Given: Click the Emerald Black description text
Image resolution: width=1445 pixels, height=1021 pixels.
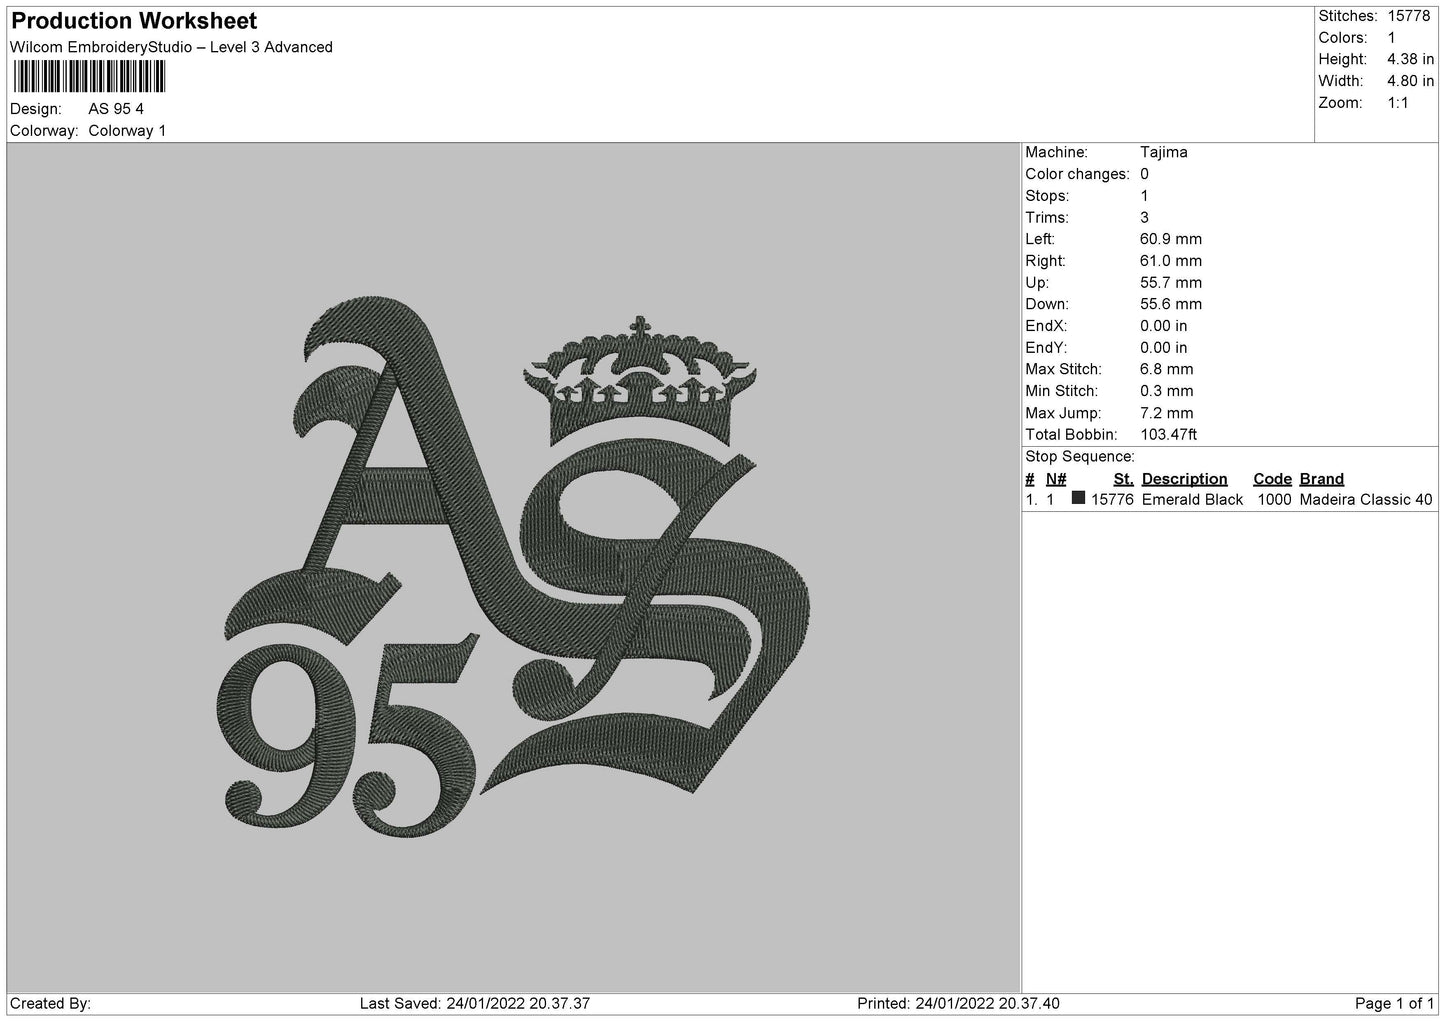Looking at the screenshot, I should tap(1192, 500).
